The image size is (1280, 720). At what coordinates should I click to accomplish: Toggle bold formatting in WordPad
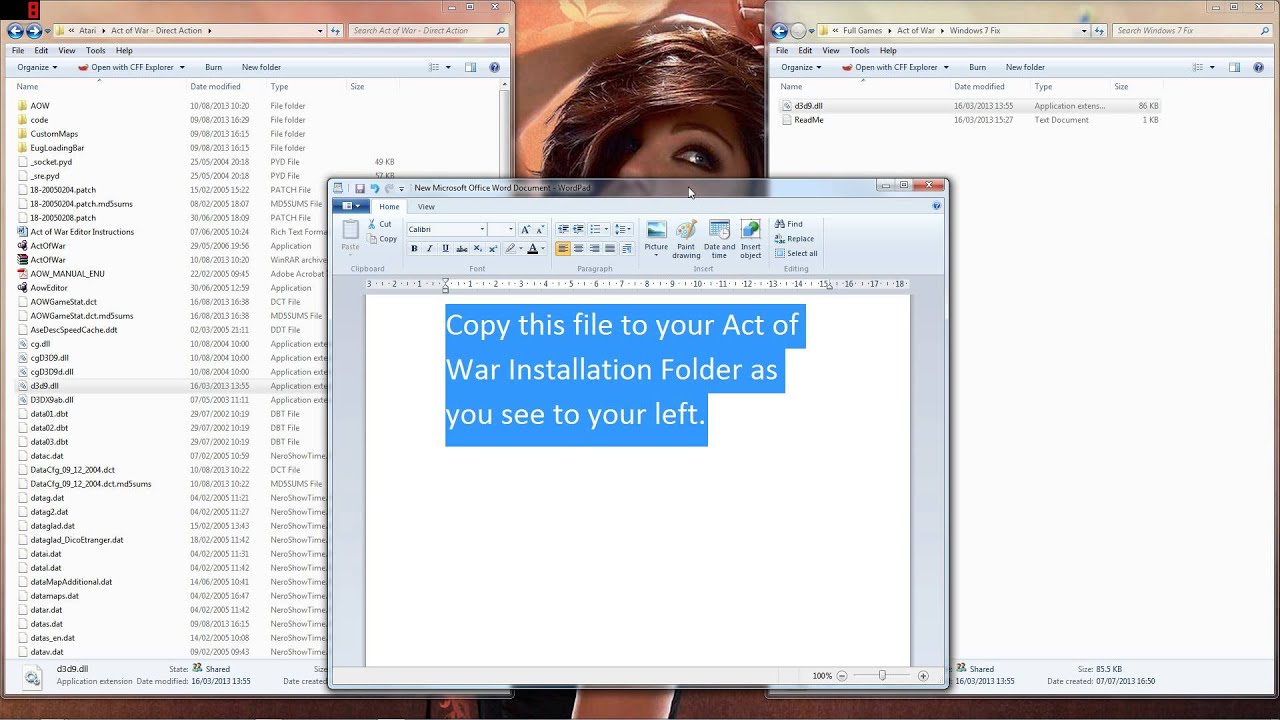pos(414,249)
